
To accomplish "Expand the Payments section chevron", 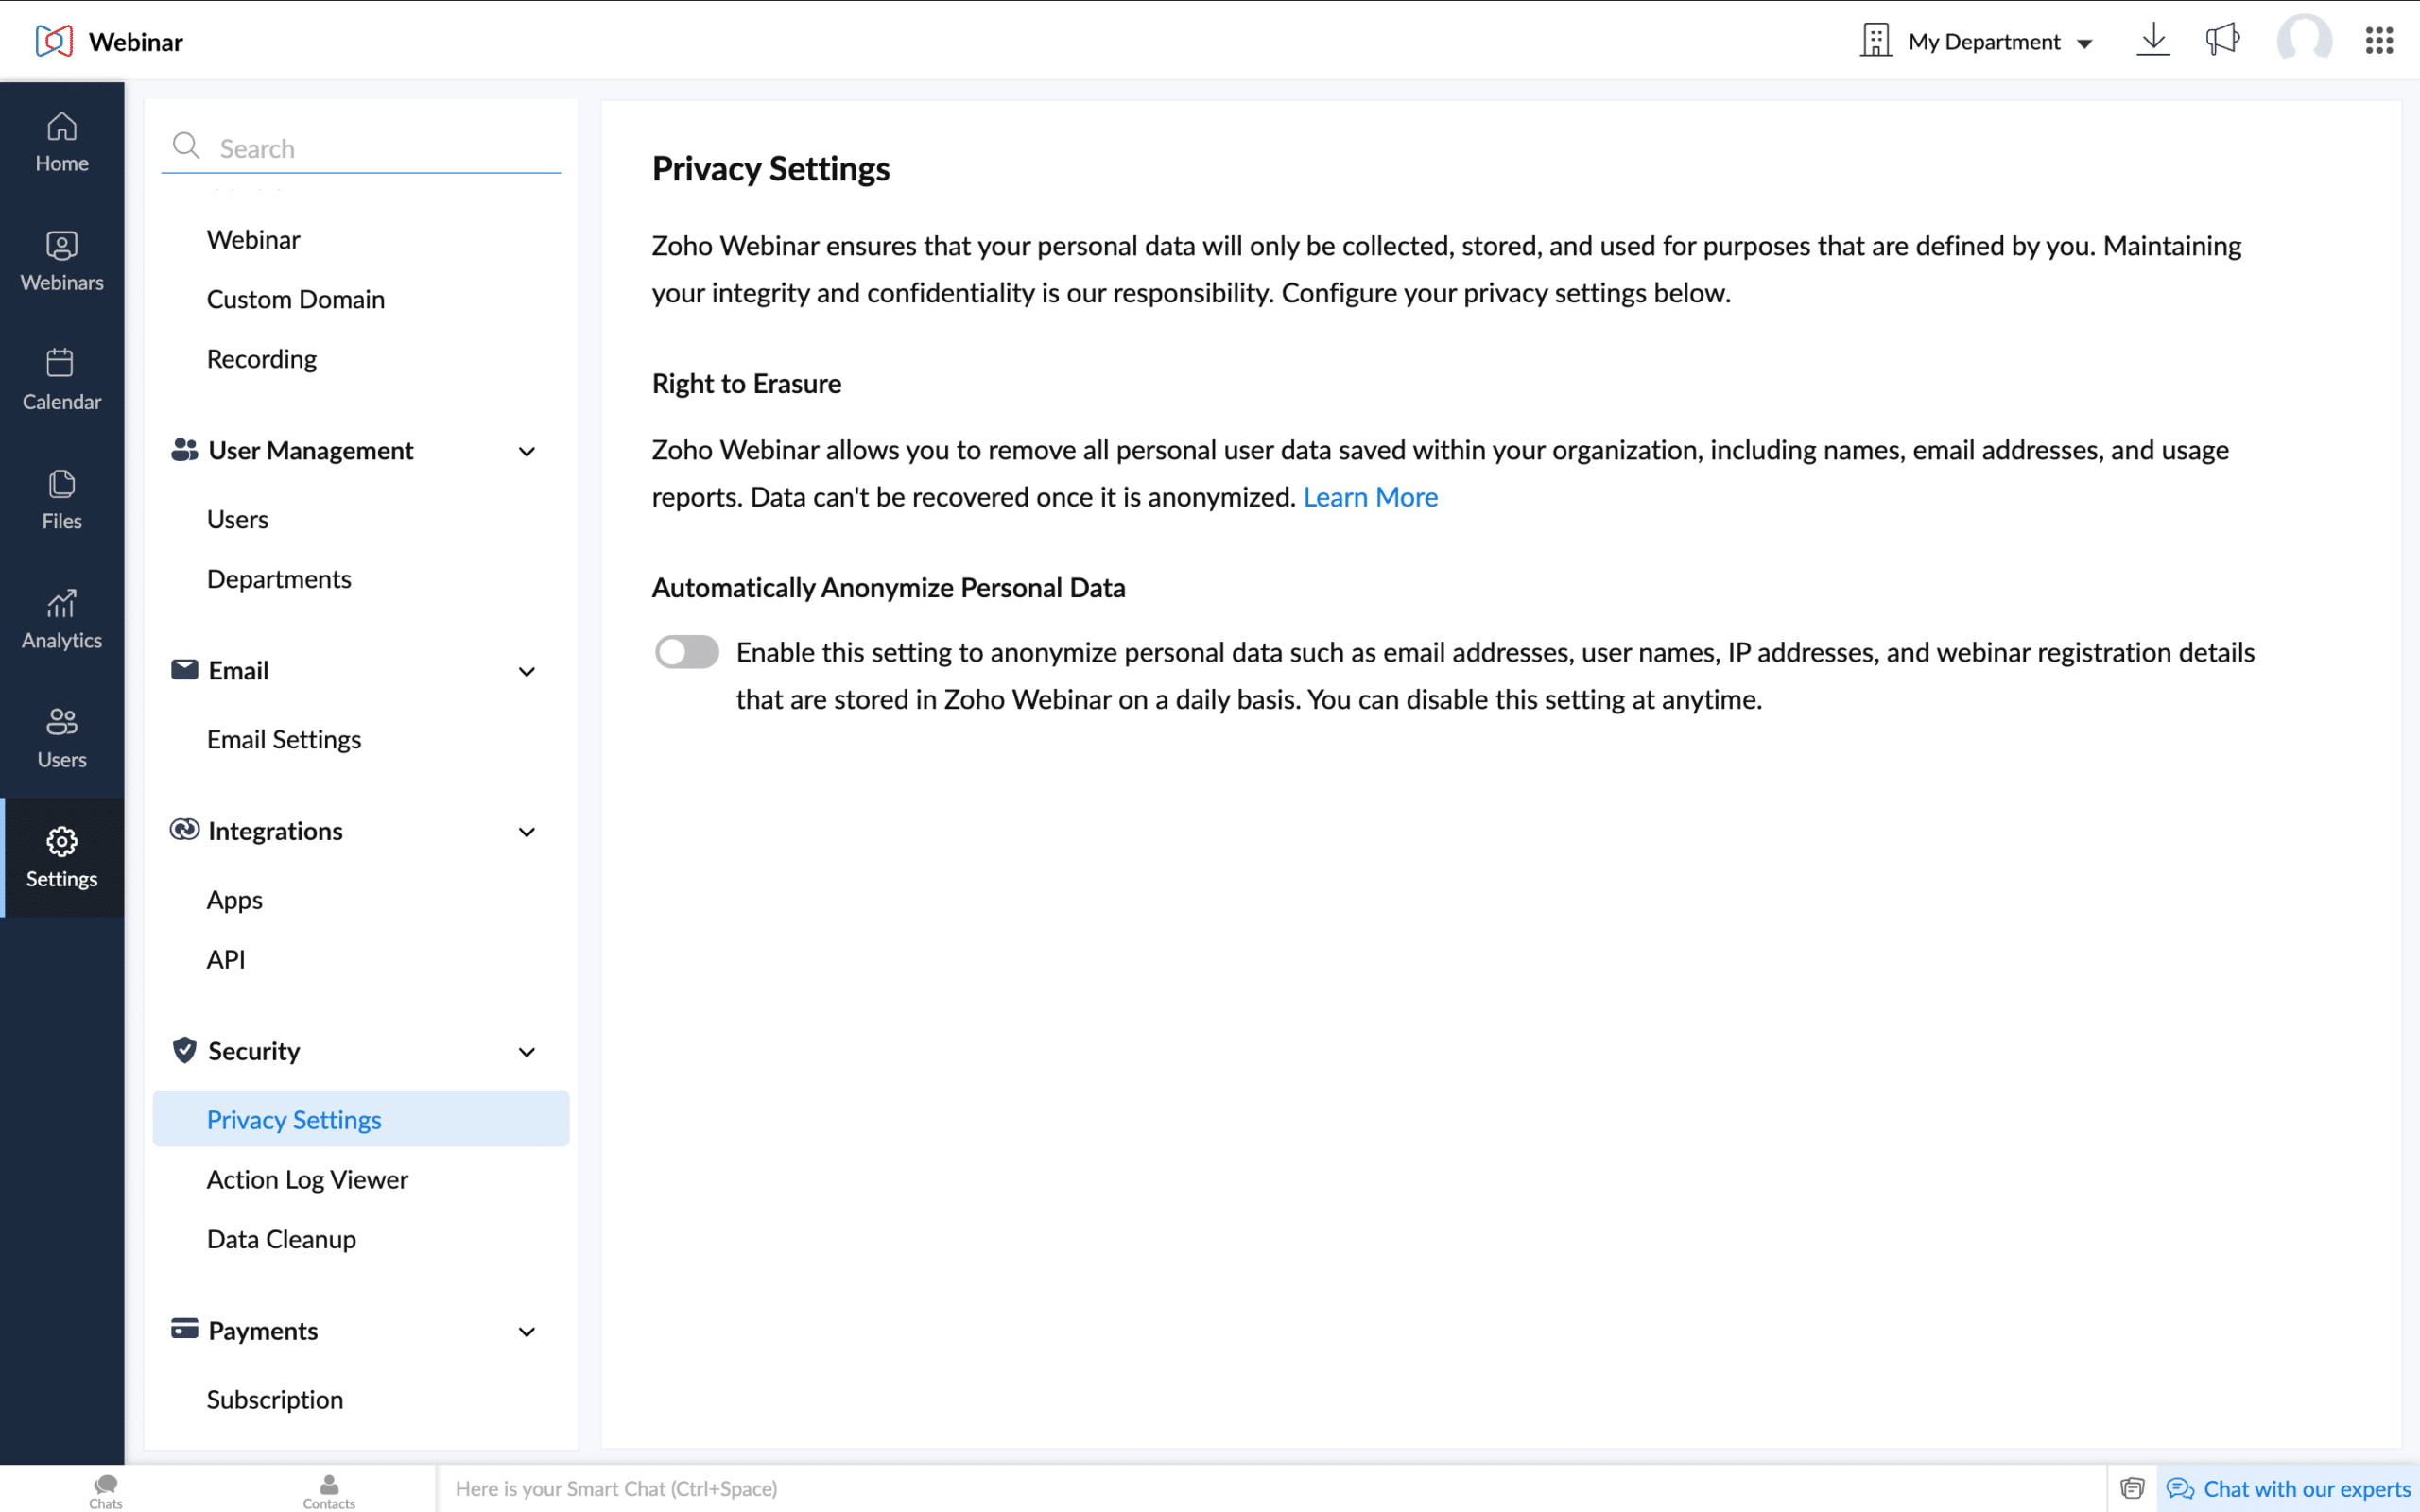I will click(x=528, y=1331).
